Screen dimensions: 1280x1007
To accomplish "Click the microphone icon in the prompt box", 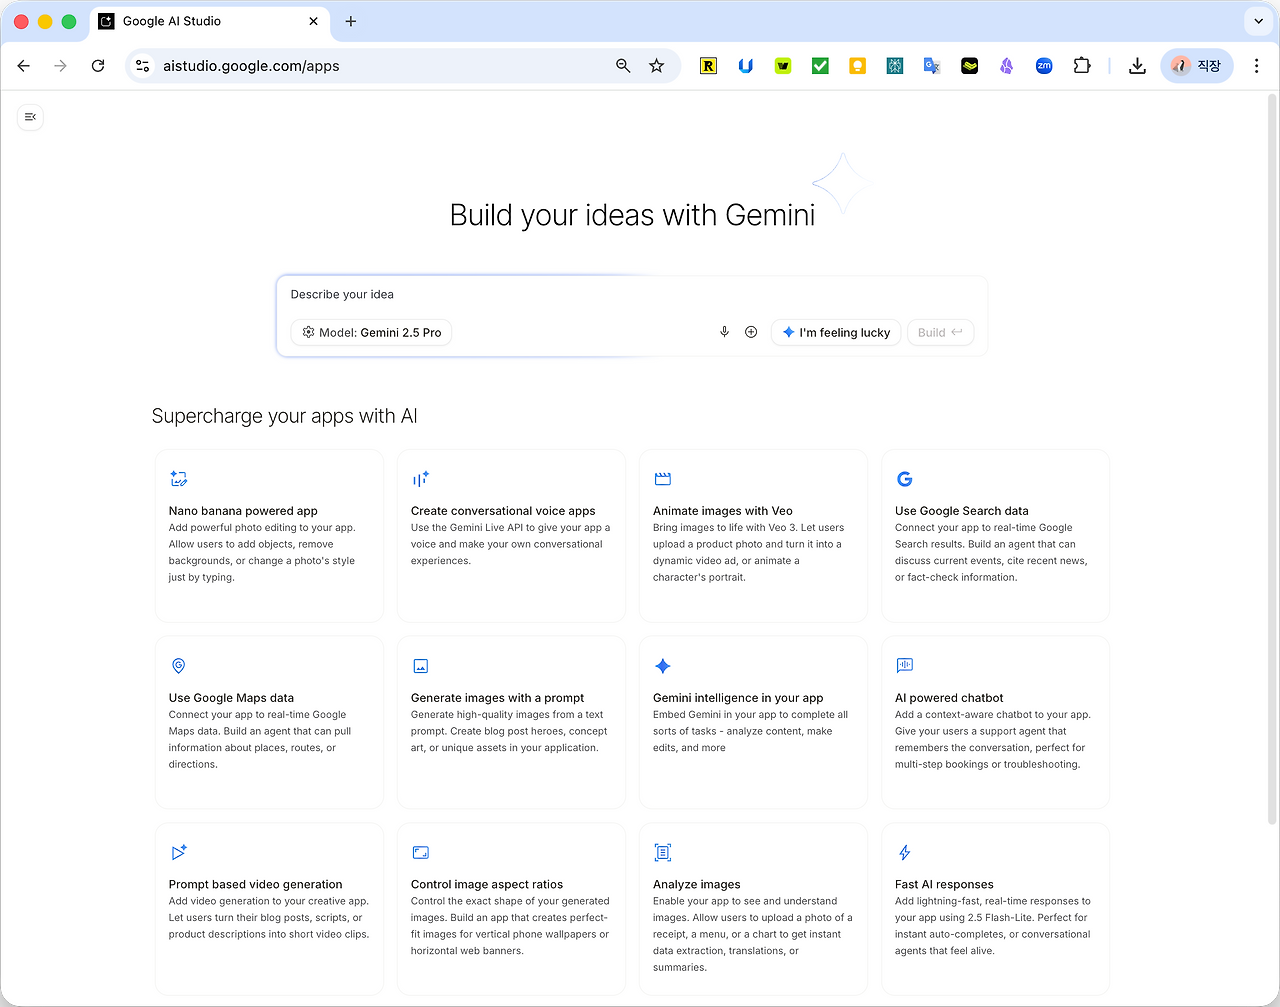I will pyautogui.click(x=724, y=332).
